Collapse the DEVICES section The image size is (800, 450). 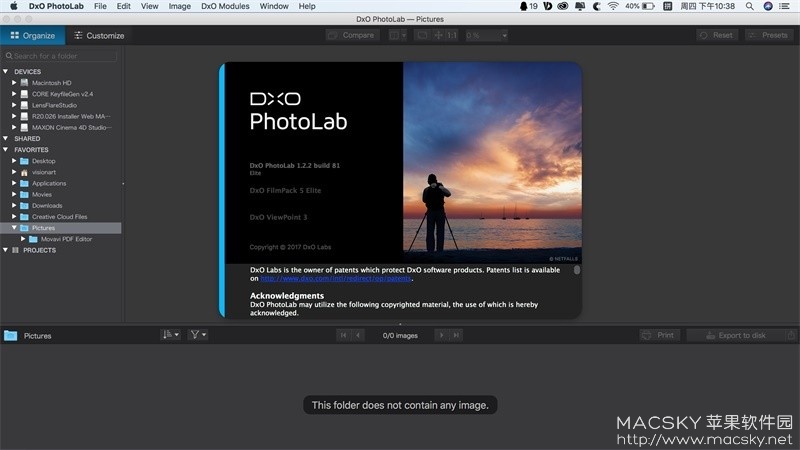pos(6,71)
